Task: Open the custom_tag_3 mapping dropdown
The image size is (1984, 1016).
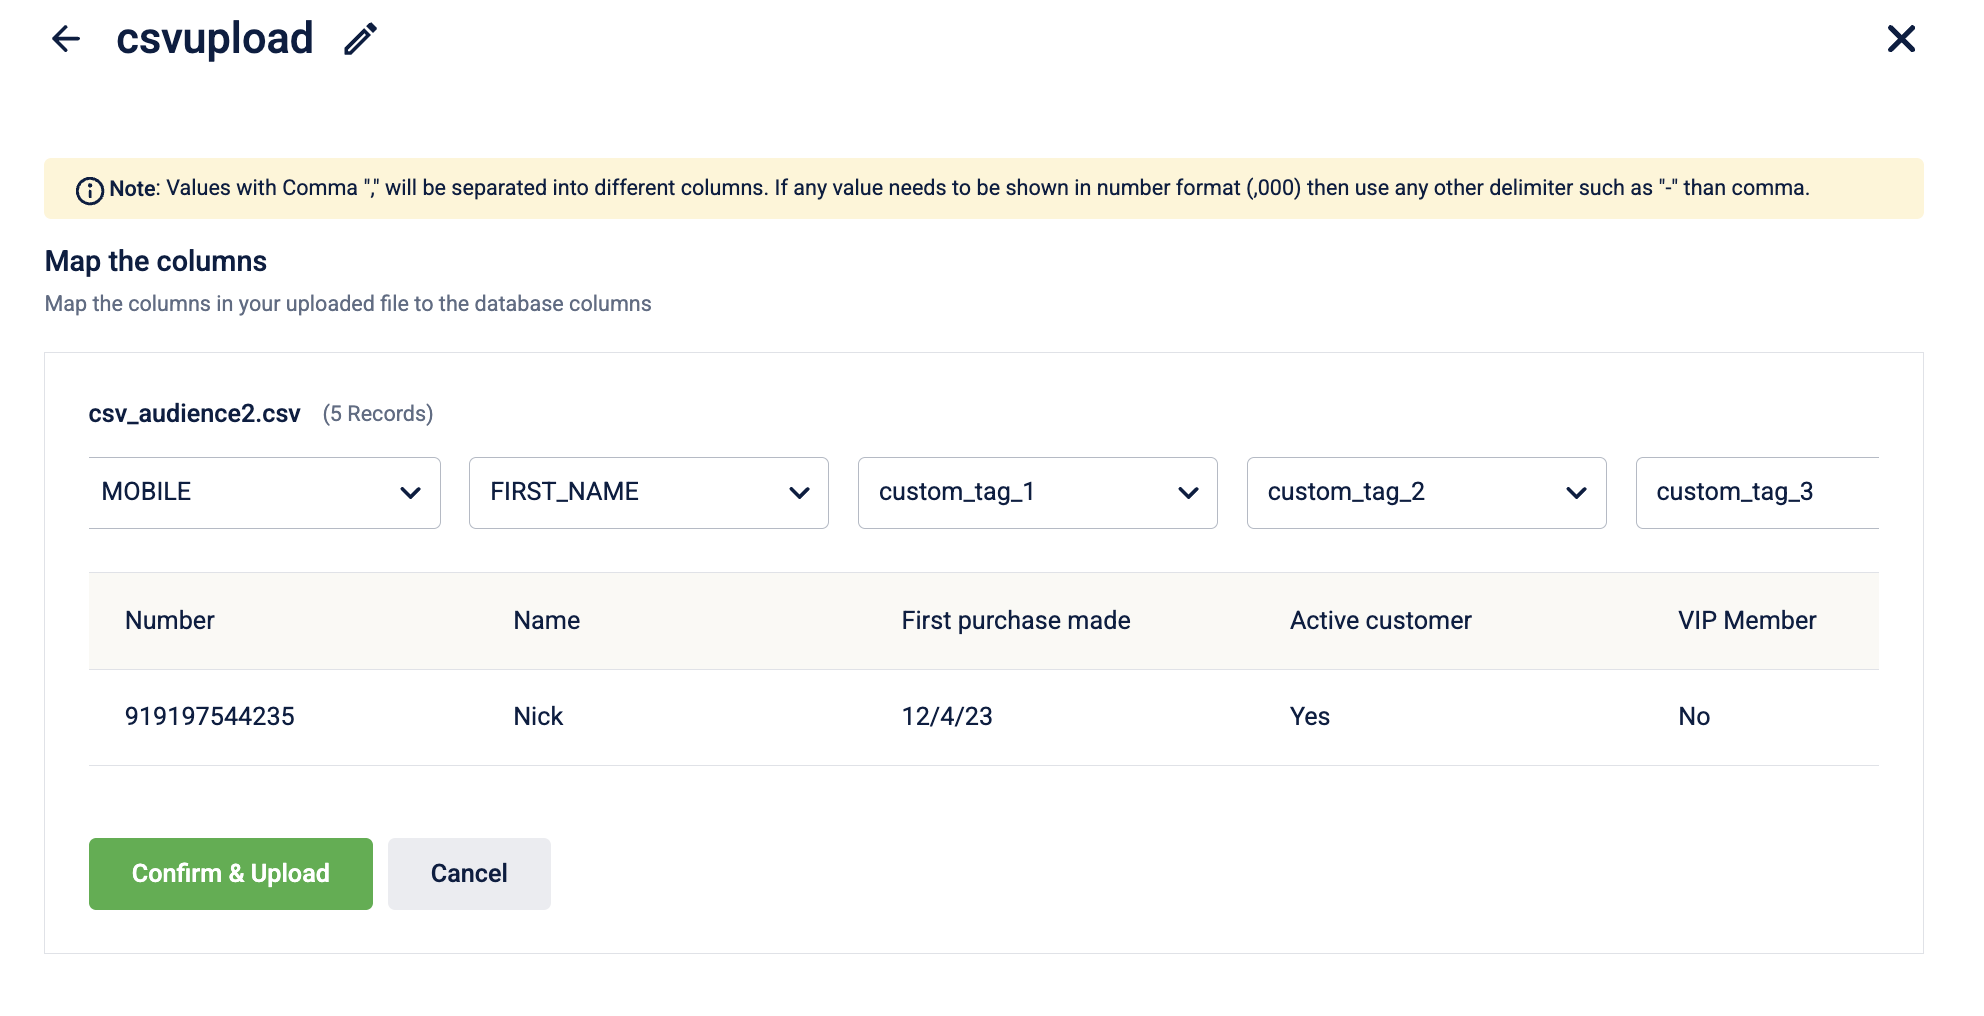Action: [1756, 493]
